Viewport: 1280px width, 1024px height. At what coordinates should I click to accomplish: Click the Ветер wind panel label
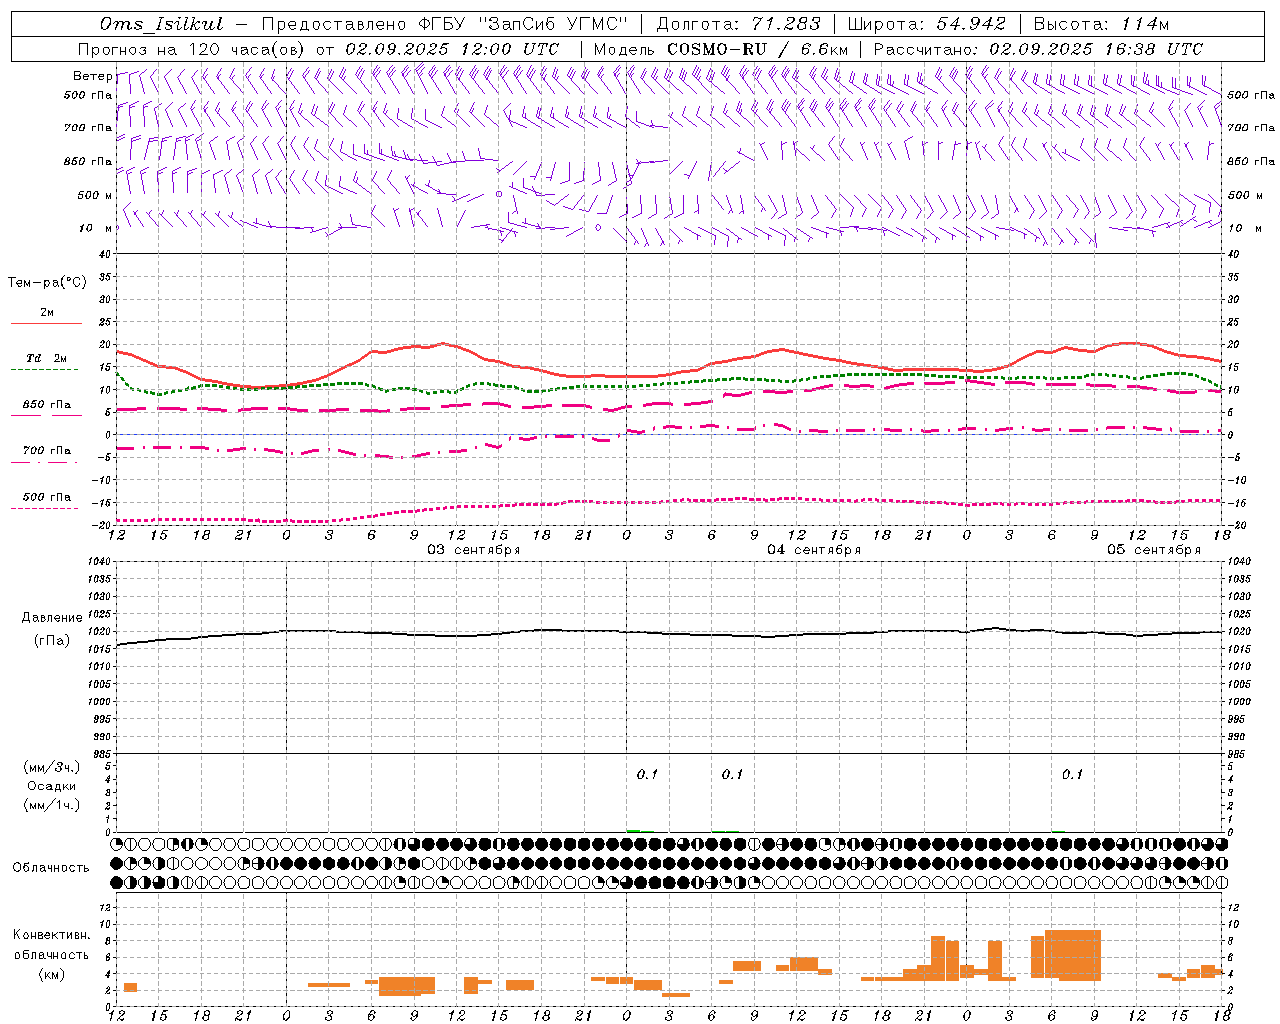(x=93, y=76)
